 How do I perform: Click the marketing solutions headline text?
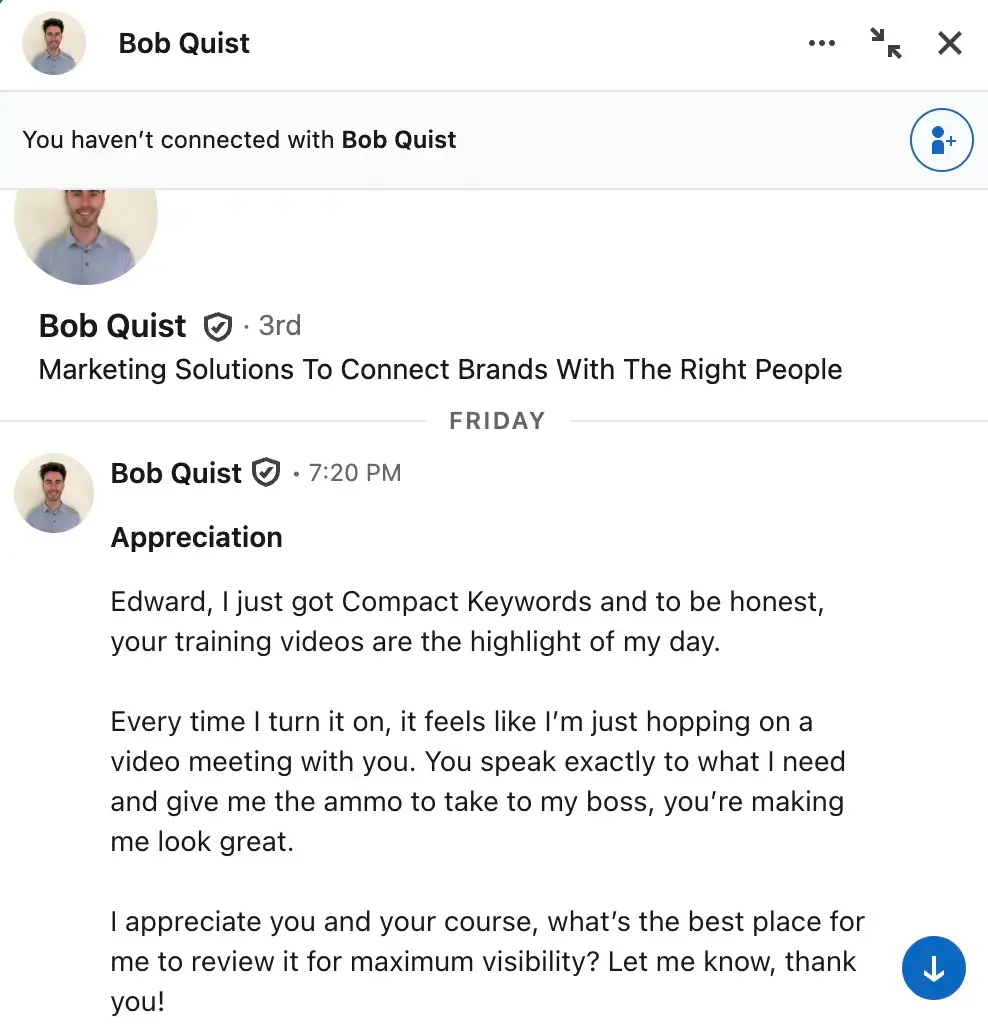tap(440, 369)
